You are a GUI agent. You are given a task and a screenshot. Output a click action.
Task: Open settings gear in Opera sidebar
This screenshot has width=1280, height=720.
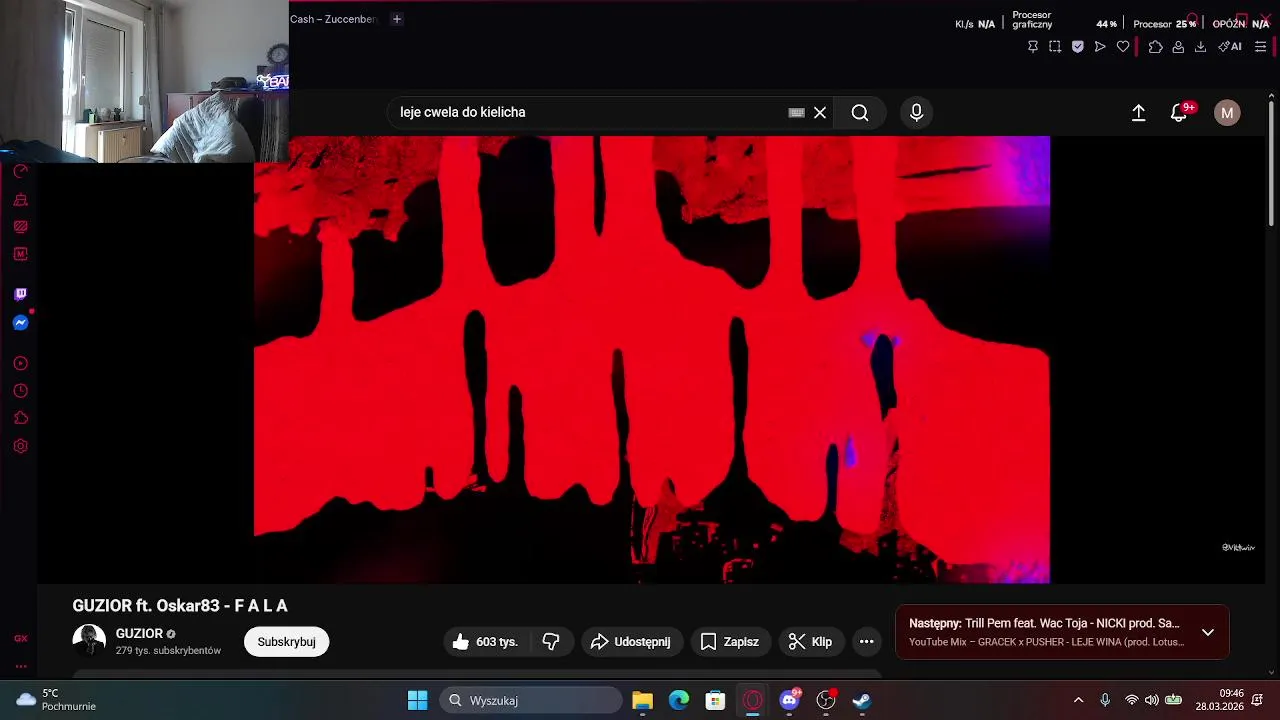click(x=20, y=446)
